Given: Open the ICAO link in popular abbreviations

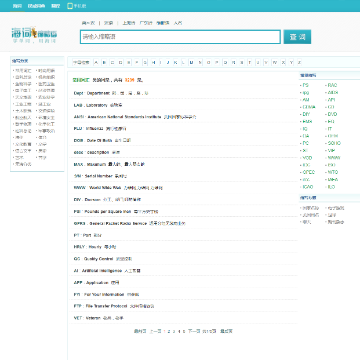Looking at the screenshot, I should (308, 187).
